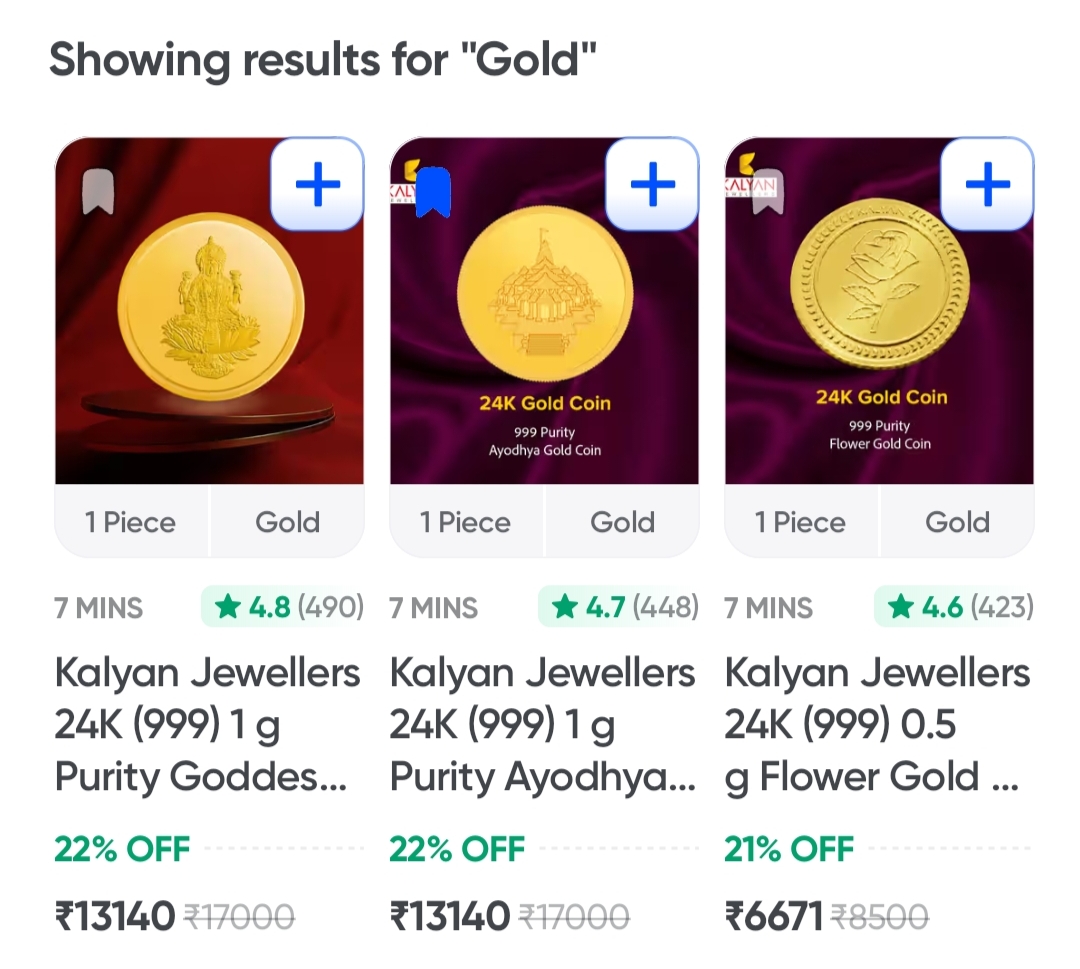Image resolution: width=1080 pixels, height=969 pixels.
Task: Tap the 4.7 star rating badge
Action: (619, 607)
